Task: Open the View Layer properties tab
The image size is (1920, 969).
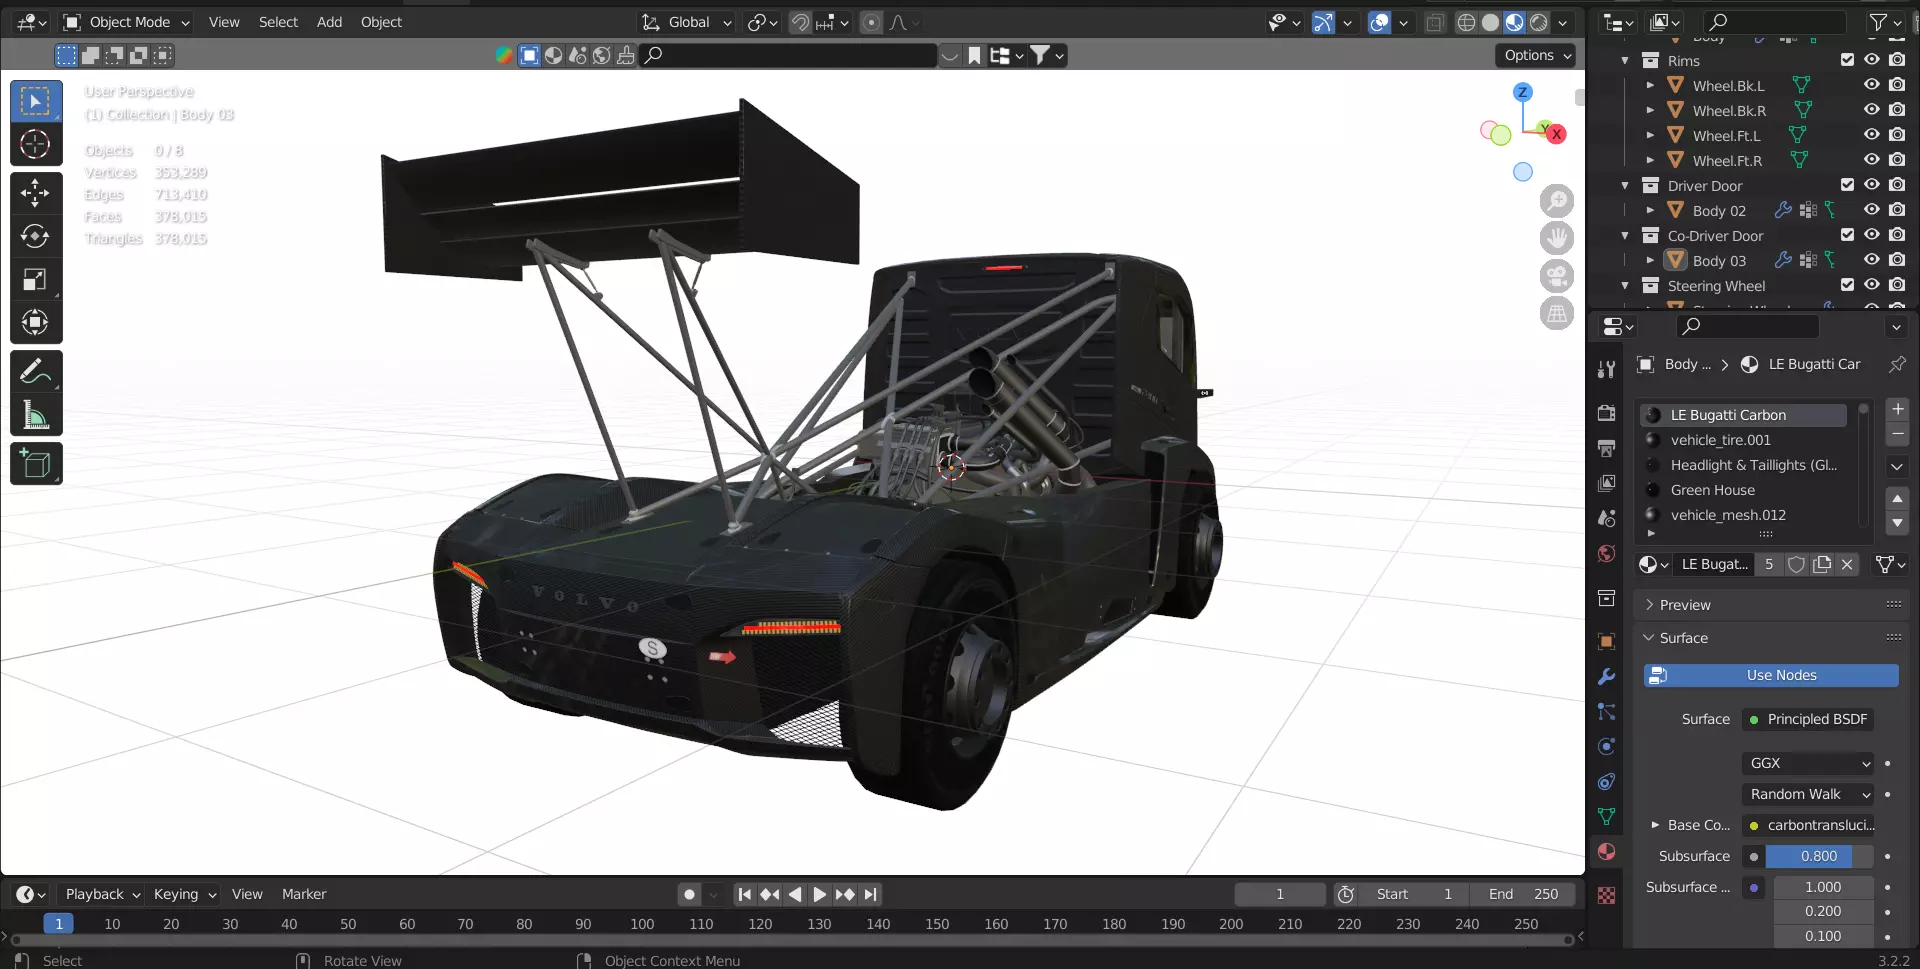Action: [x=1606, y=483]
